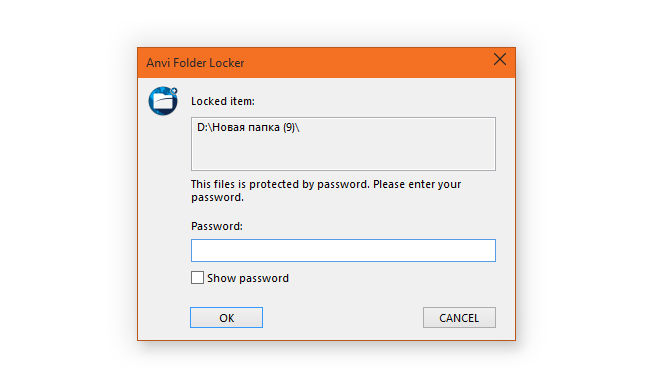Viewport: 650px width, 384px height.
Task: Click the Locked item label
Action: tap(223, 101)
